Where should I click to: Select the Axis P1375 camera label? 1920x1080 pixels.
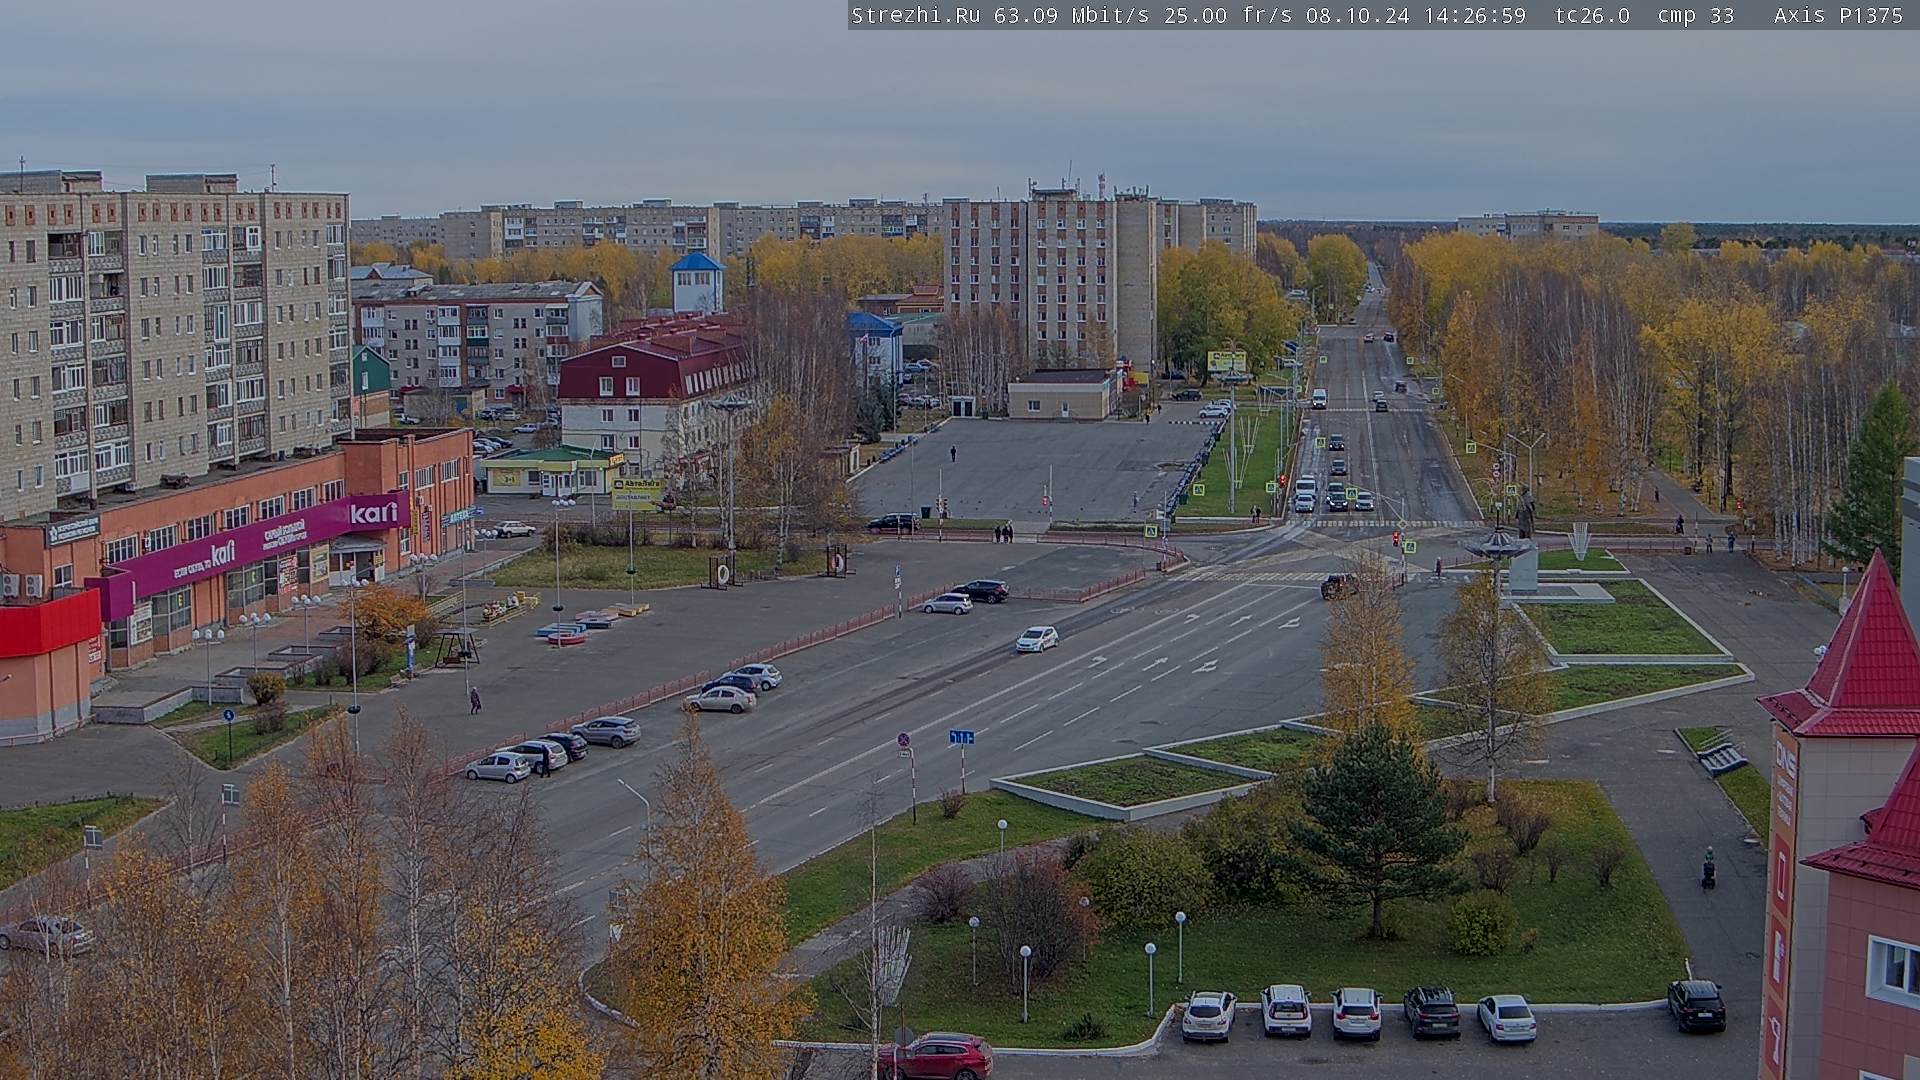click(1838, 15)
